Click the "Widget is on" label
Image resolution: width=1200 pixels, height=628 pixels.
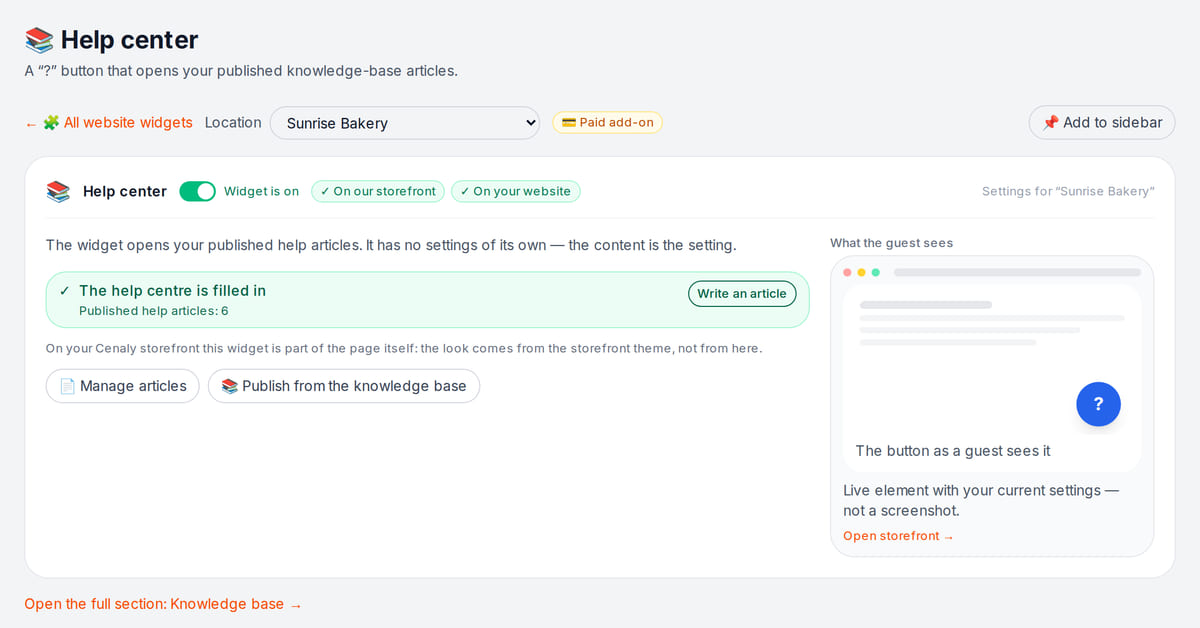pyautogui.click(x=261, y=191)
